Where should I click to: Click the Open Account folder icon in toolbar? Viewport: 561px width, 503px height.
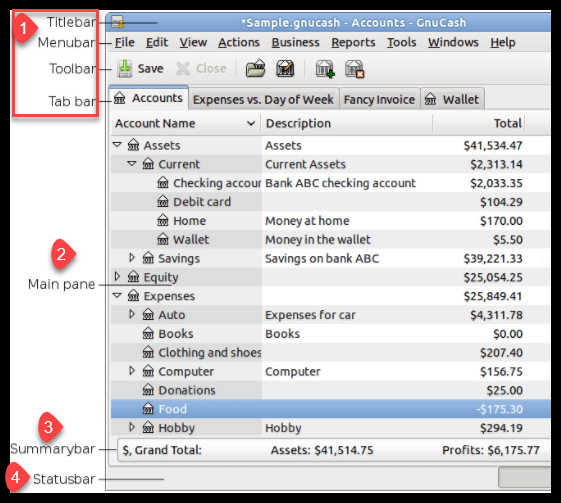255,68
